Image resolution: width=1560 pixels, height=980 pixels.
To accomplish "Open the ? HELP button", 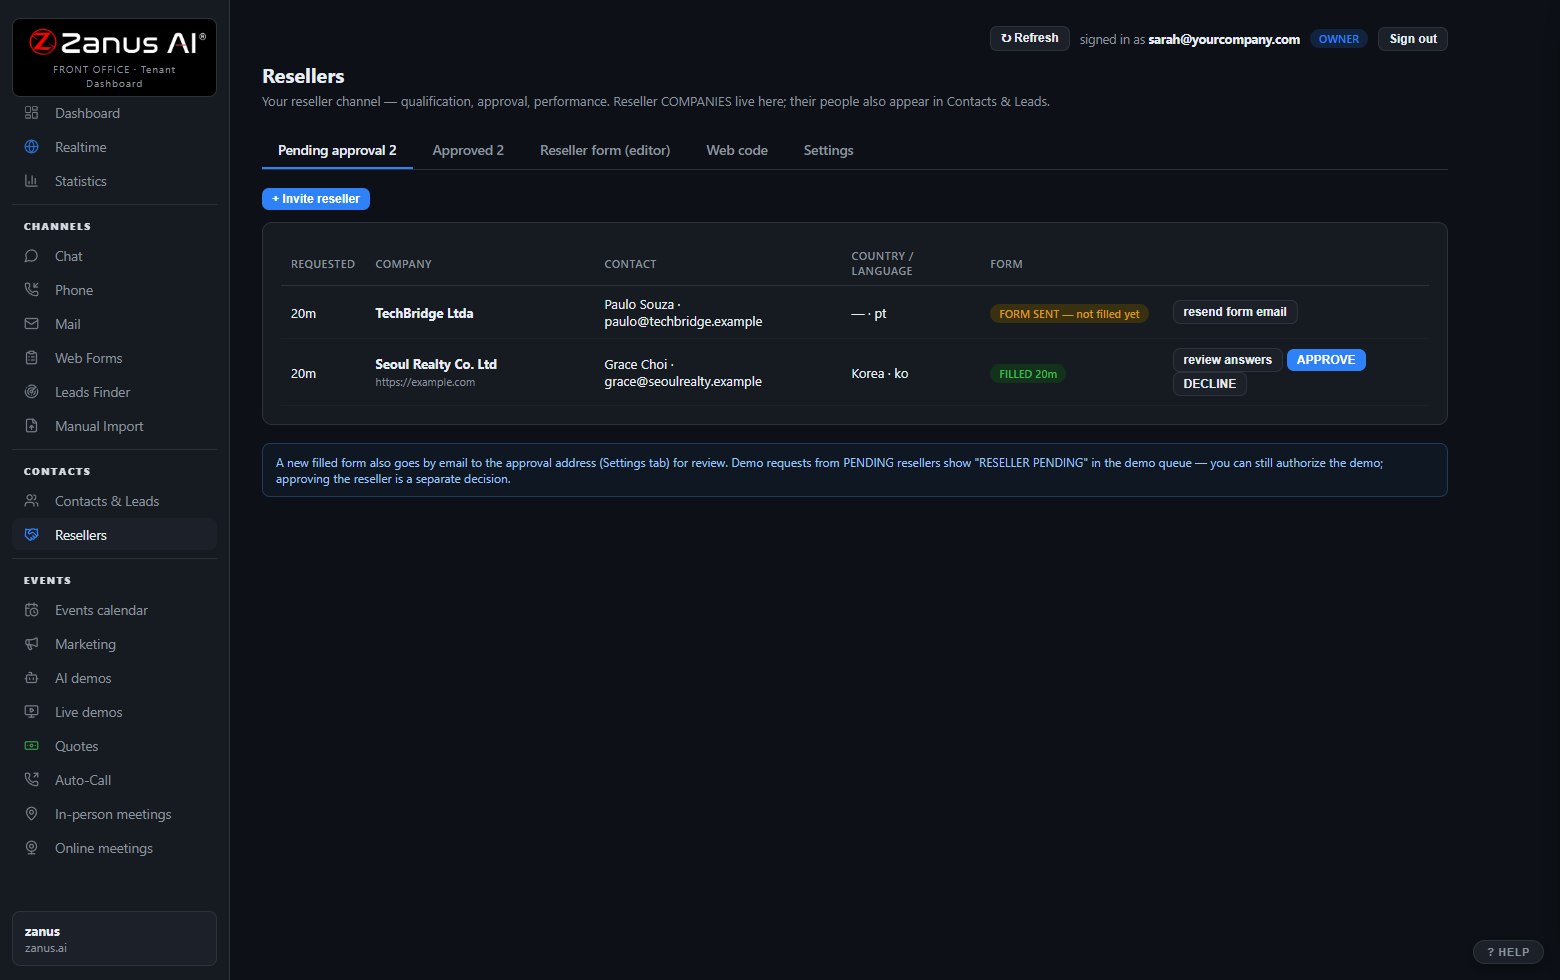I will pos(1508,952).
